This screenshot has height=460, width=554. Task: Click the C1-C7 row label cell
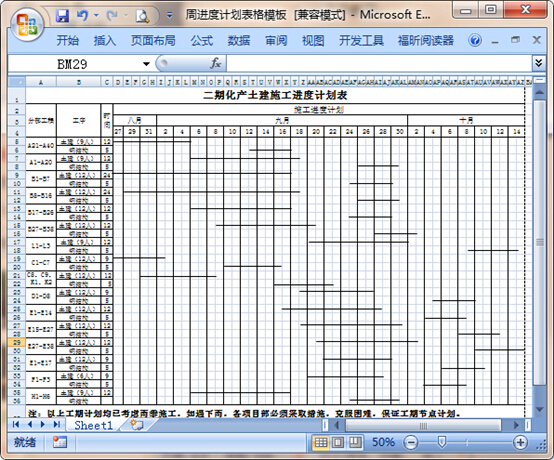pos(41,263)
